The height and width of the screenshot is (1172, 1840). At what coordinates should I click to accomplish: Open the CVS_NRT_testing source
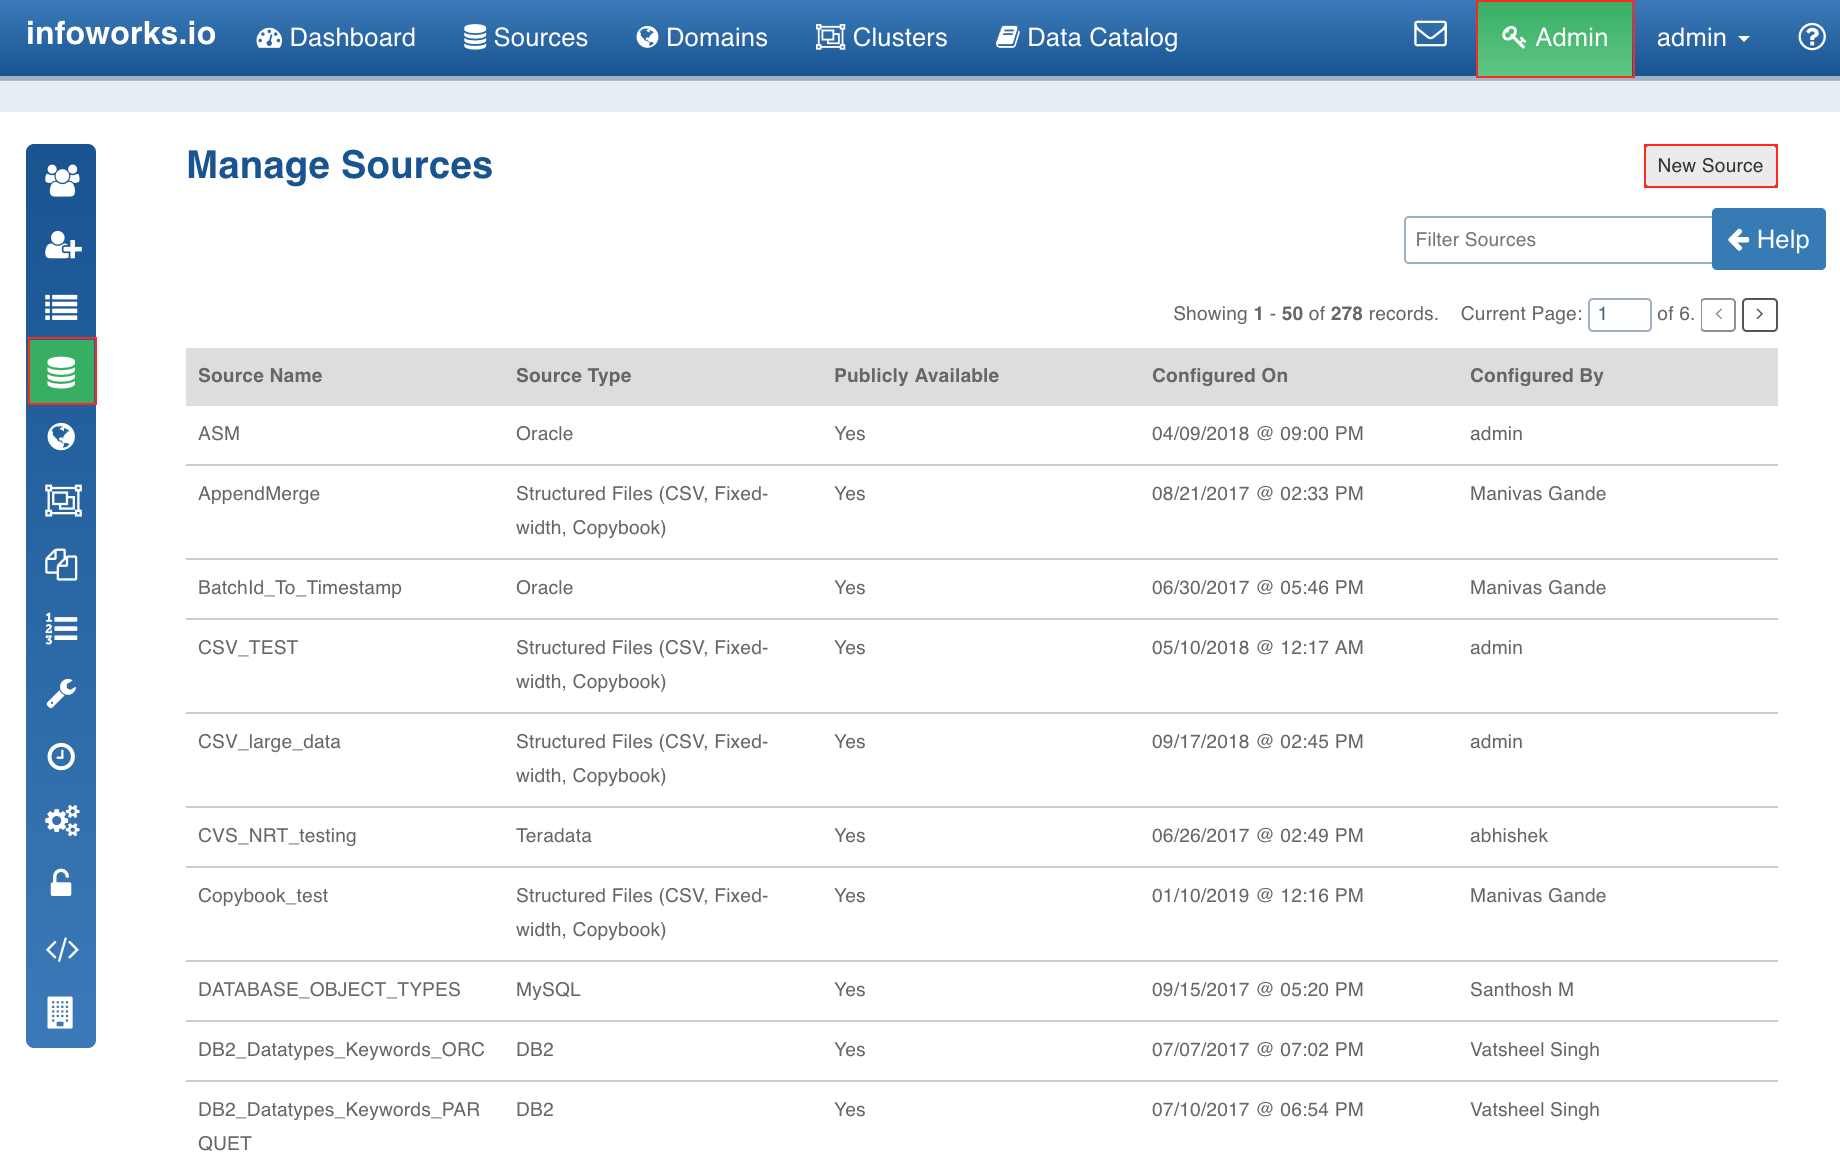pos(277,836)
